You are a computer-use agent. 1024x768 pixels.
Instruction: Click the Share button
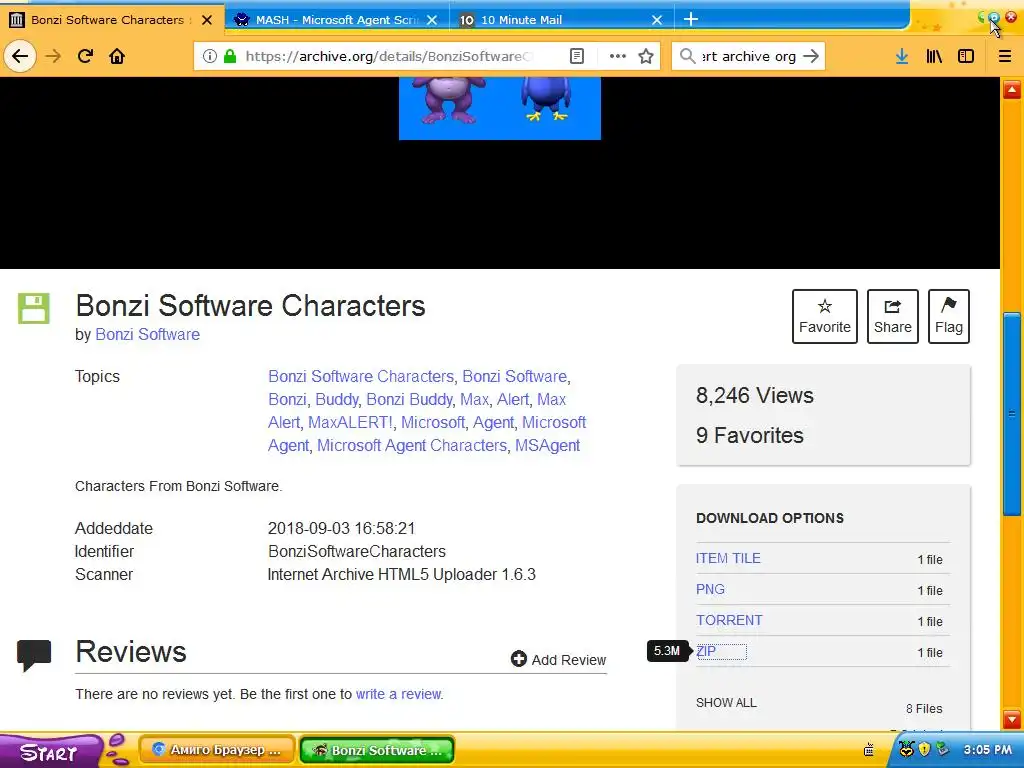[x=892, y=316]
